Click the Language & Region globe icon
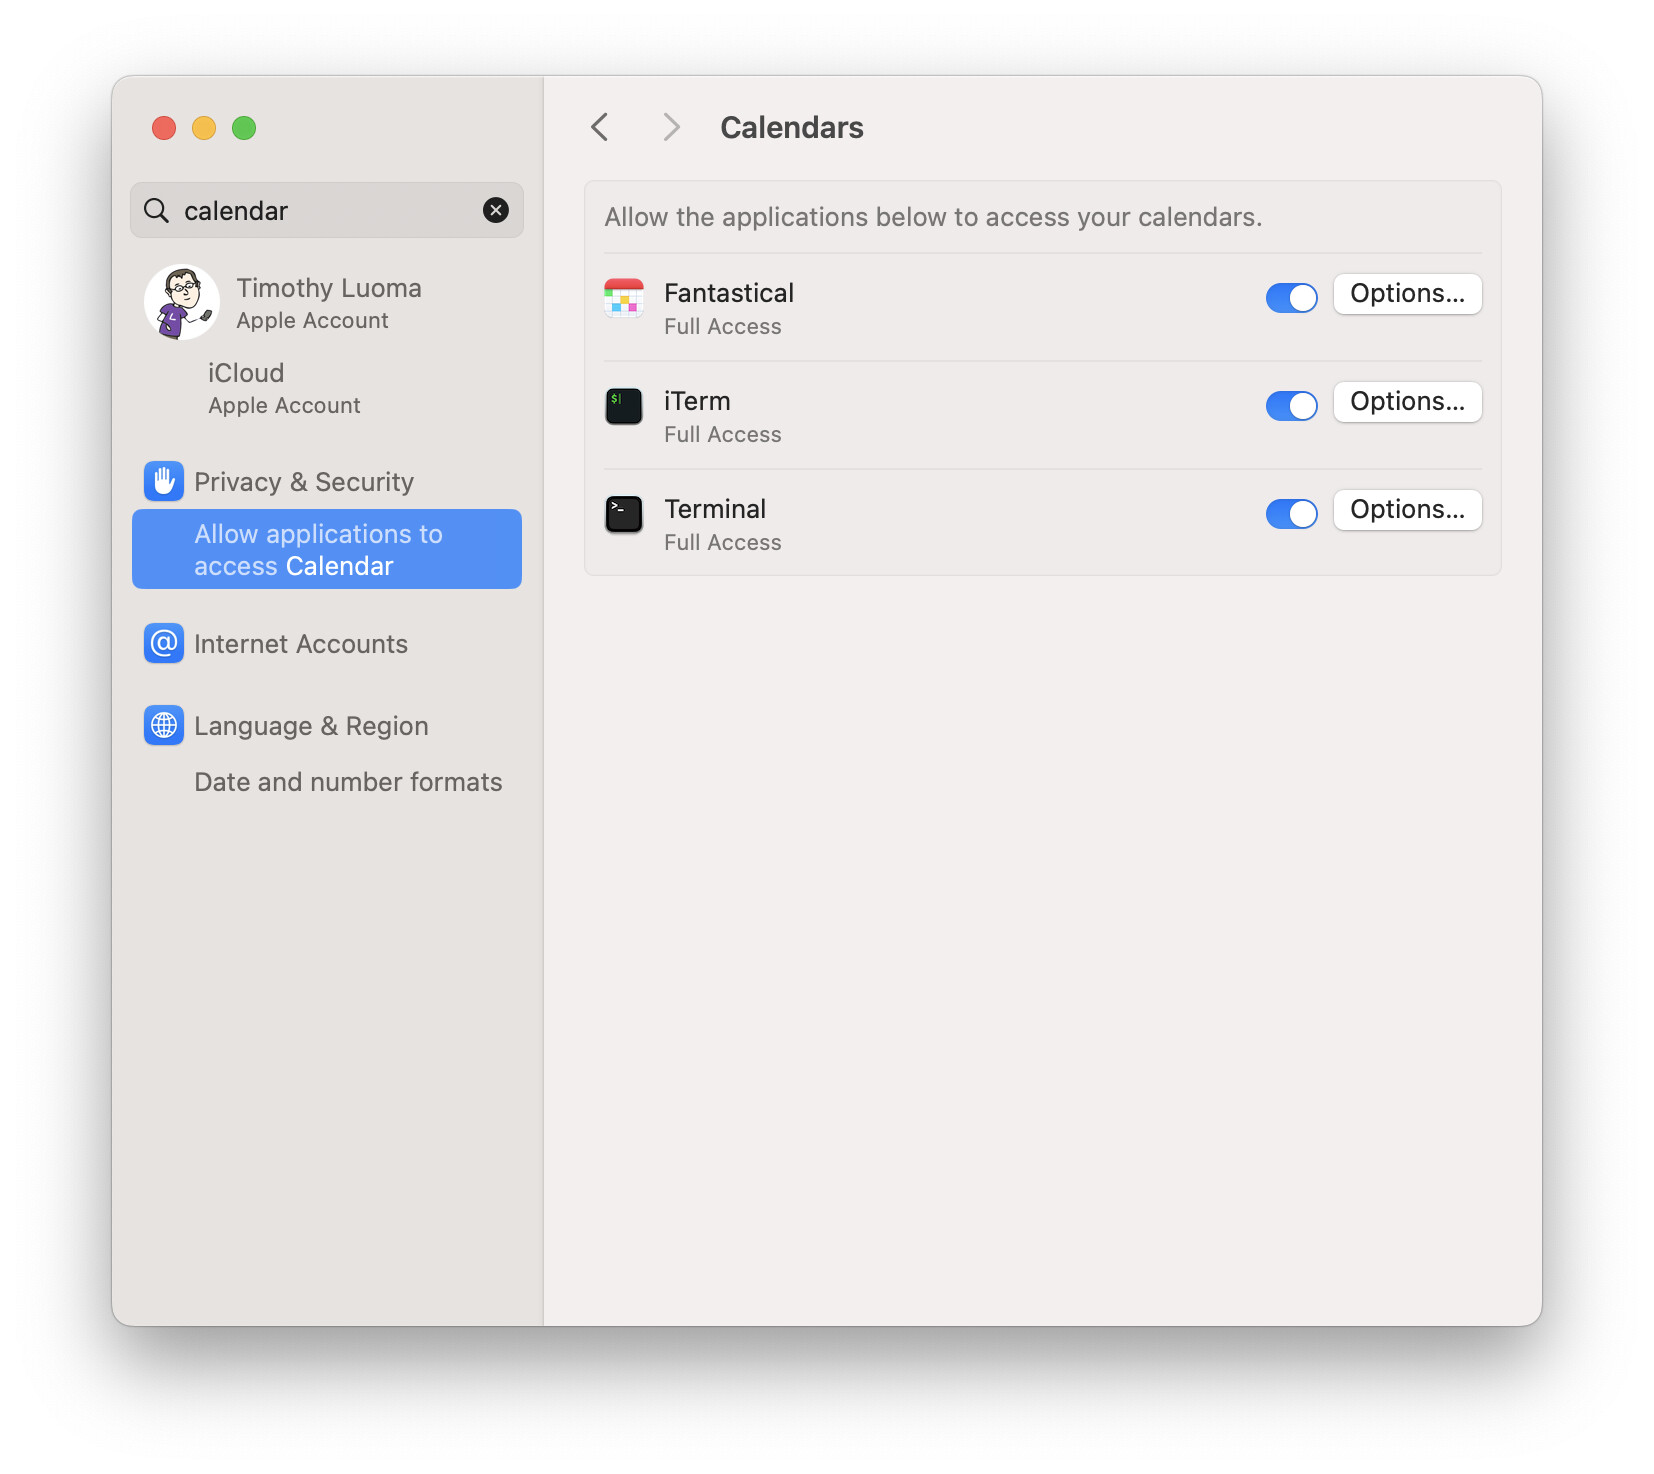 click(164, 725)
